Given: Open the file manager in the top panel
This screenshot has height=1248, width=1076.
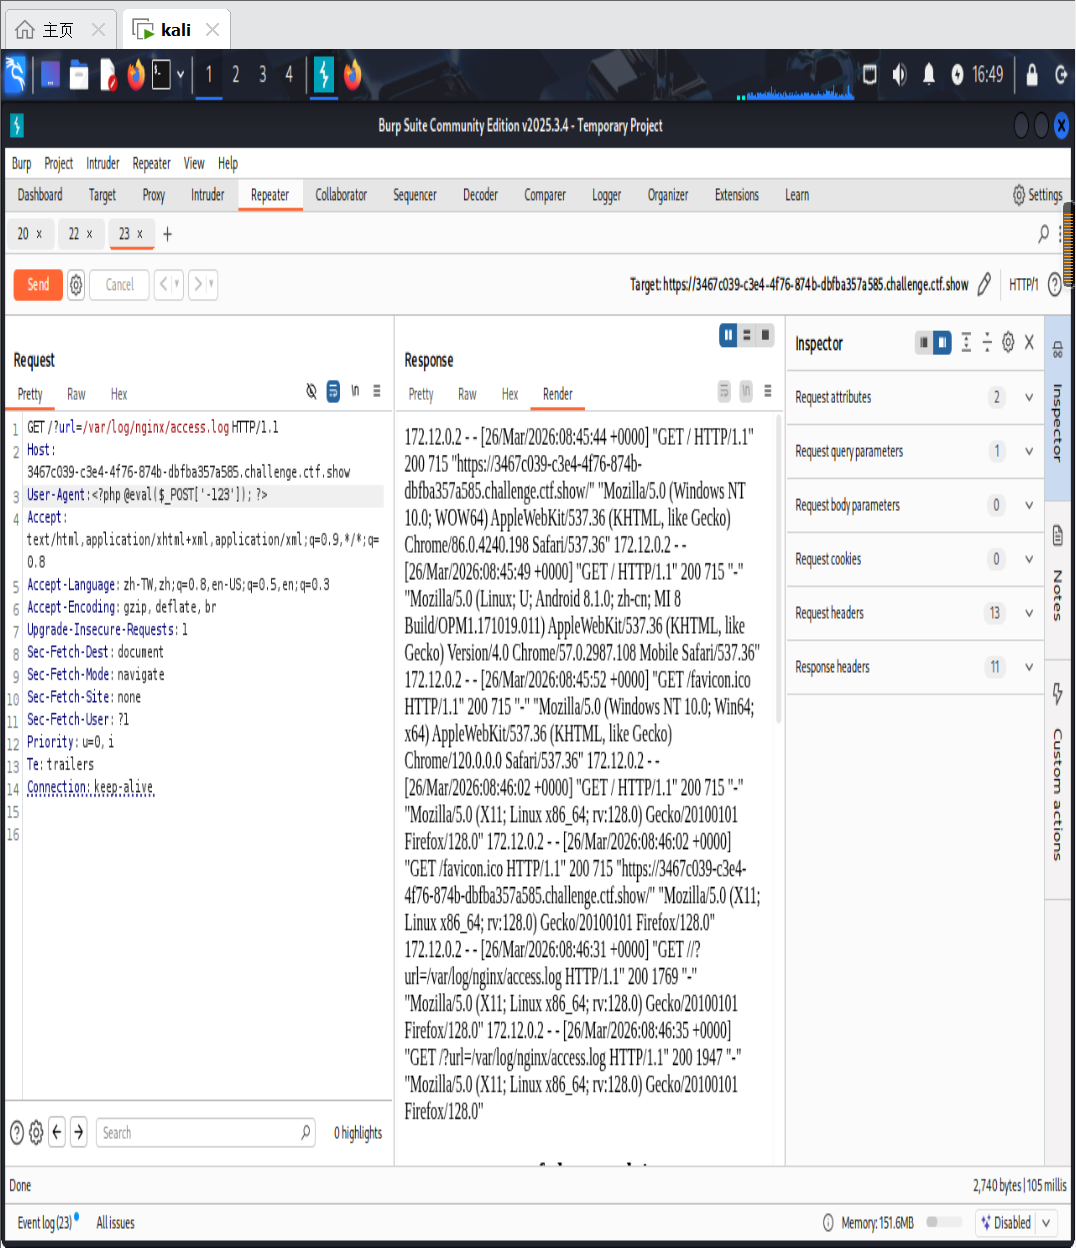Looking at the screenshot, I should coord(79,75).
